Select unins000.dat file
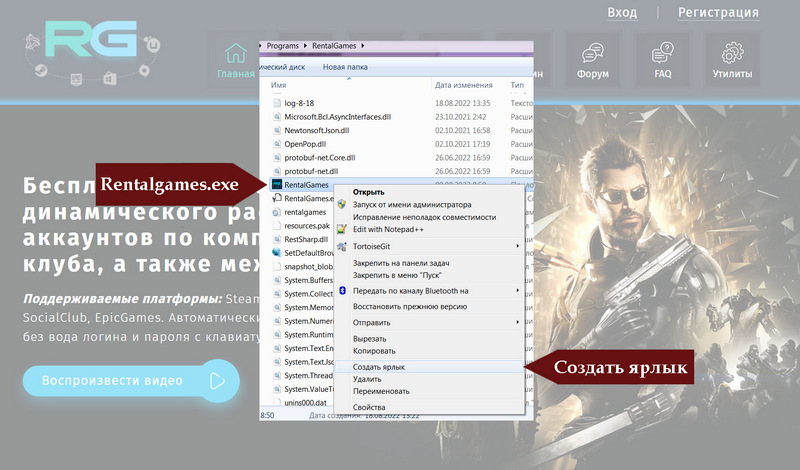800x470 pixels. (x=305, y=403)
